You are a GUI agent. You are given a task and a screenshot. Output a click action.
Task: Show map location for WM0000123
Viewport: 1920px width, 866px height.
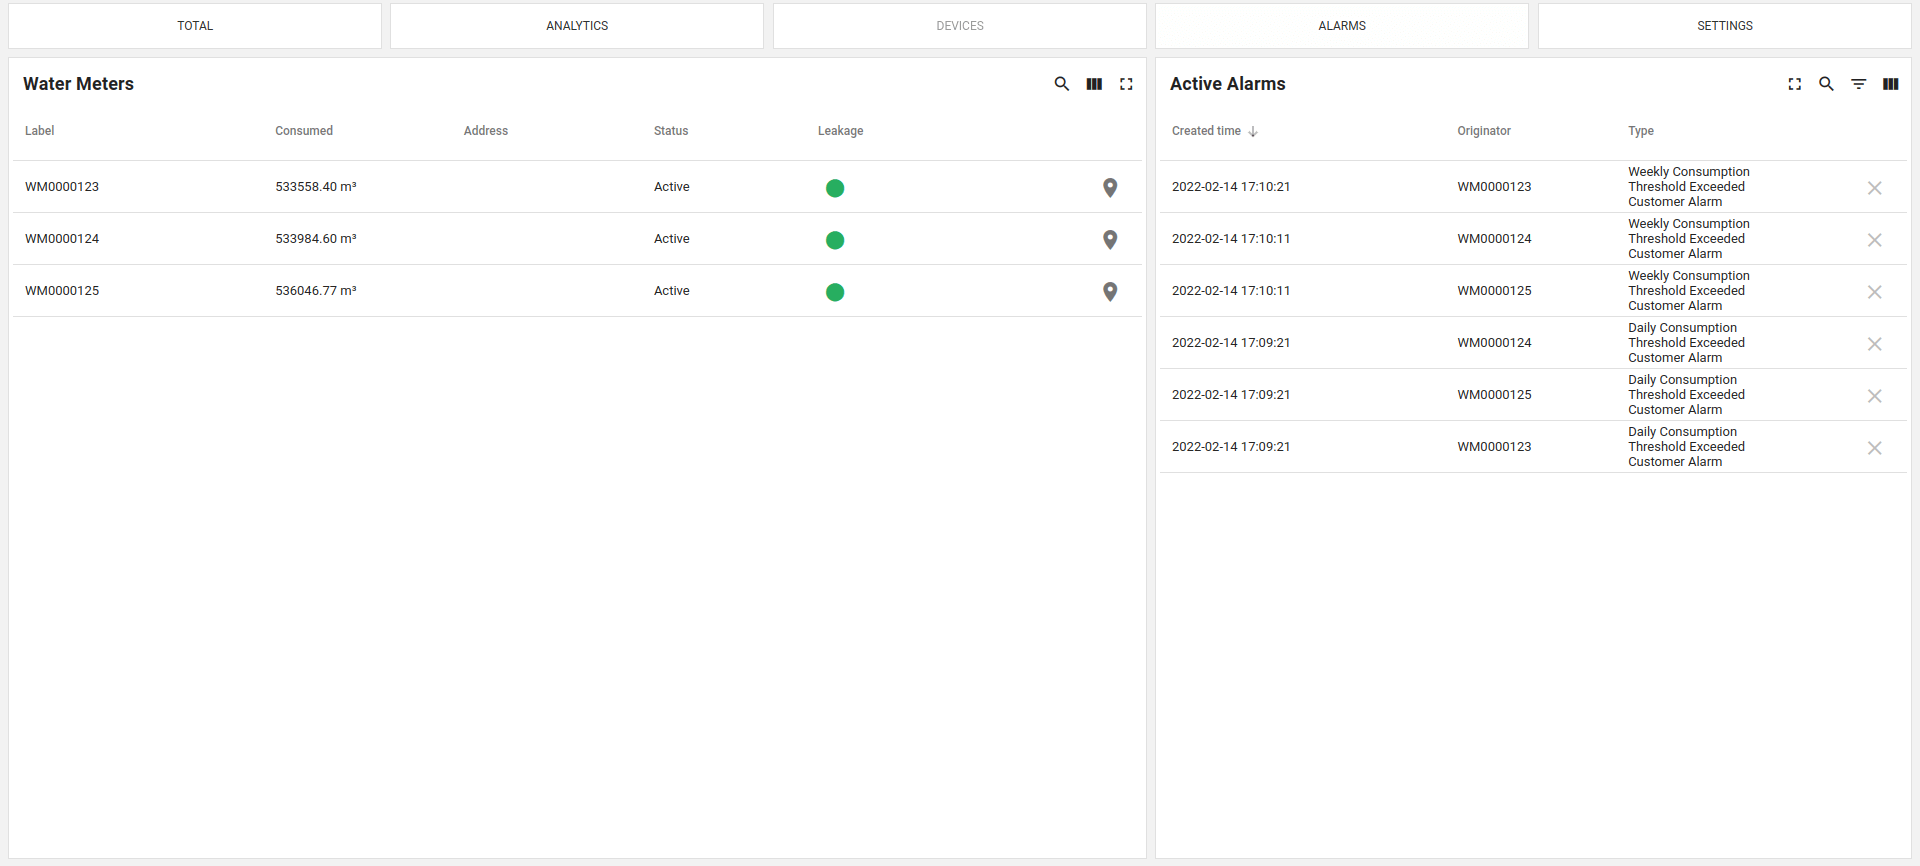[1110, 187]
